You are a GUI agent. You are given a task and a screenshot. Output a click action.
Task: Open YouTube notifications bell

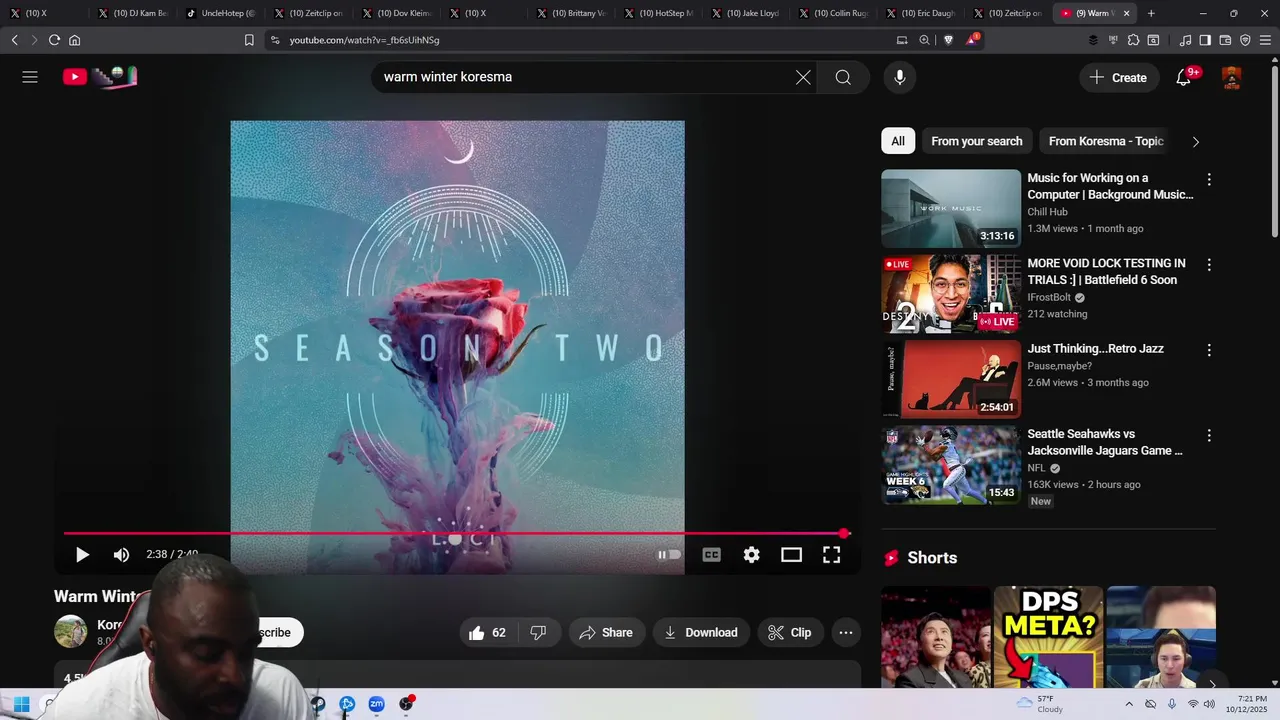coord(1184,77)
